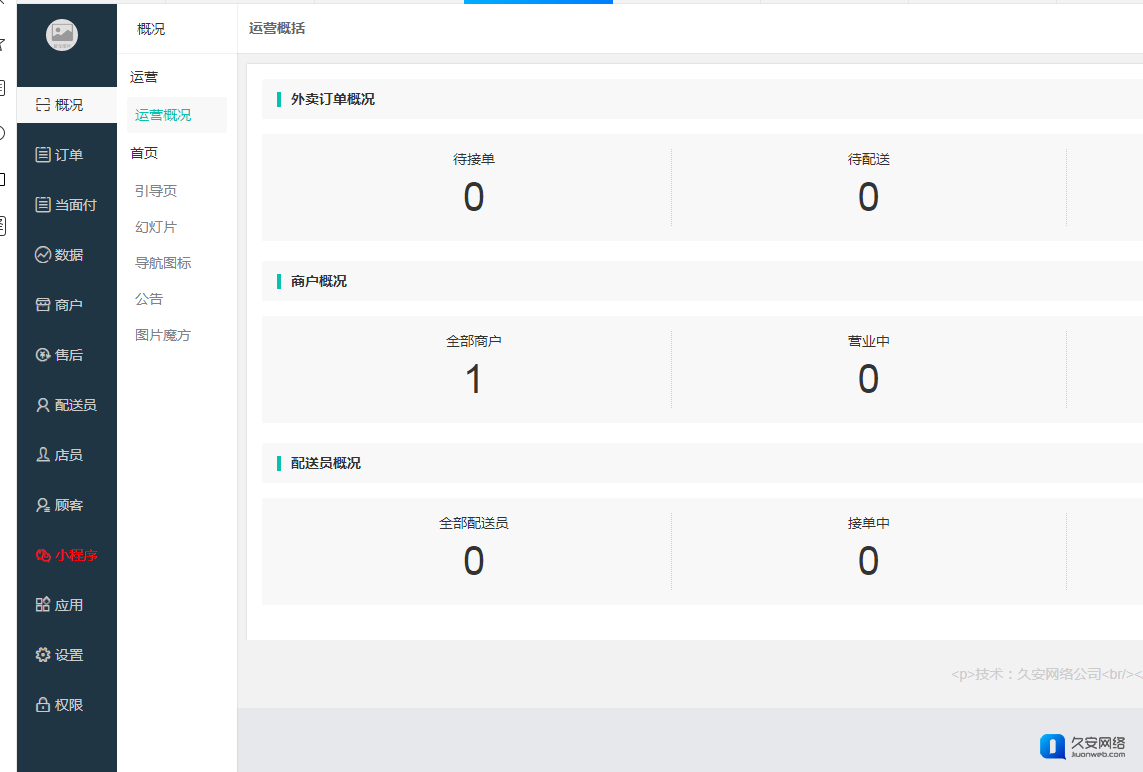1143x772 pixels.
Task: Open the 公告 announcements link
Action: (x=149, y=299)
